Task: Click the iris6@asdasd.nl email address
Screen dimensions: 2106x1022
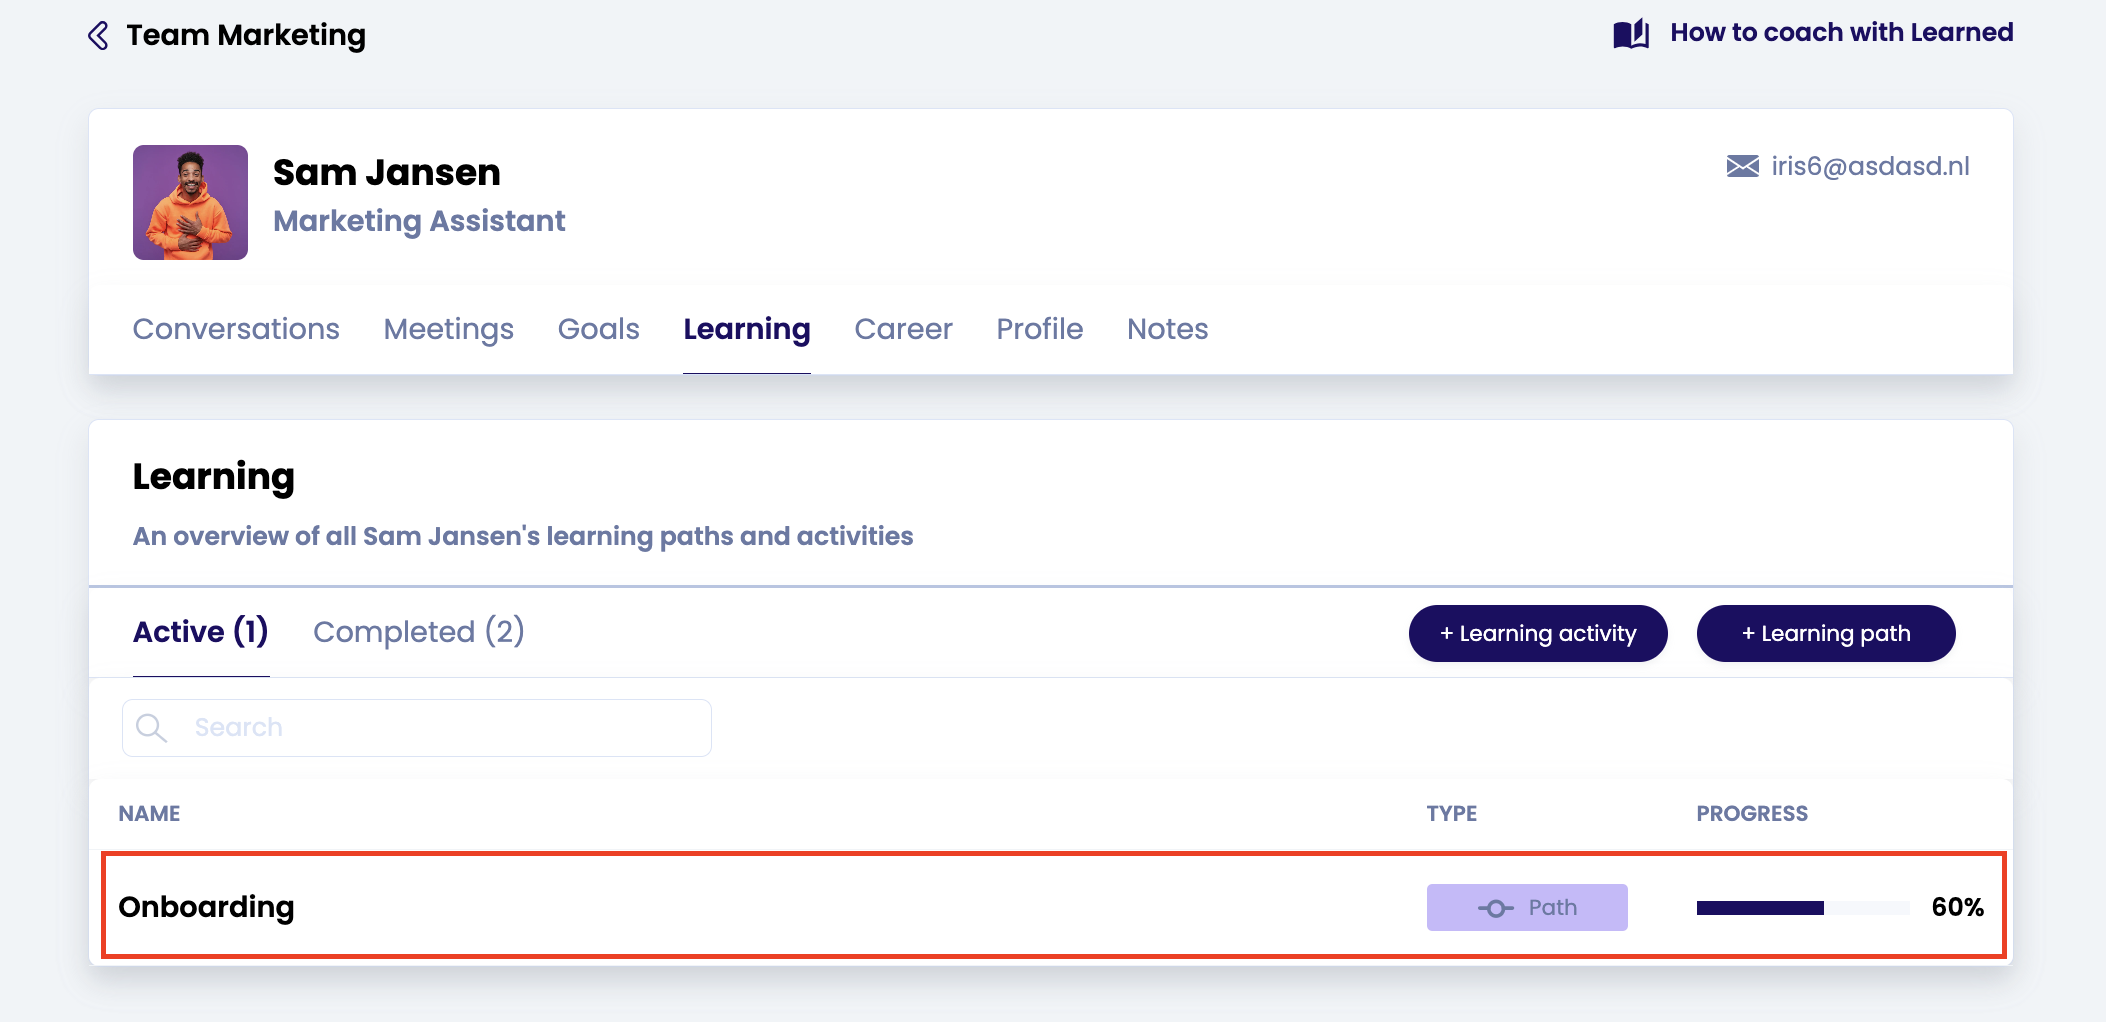Action: click(1870, 166)
